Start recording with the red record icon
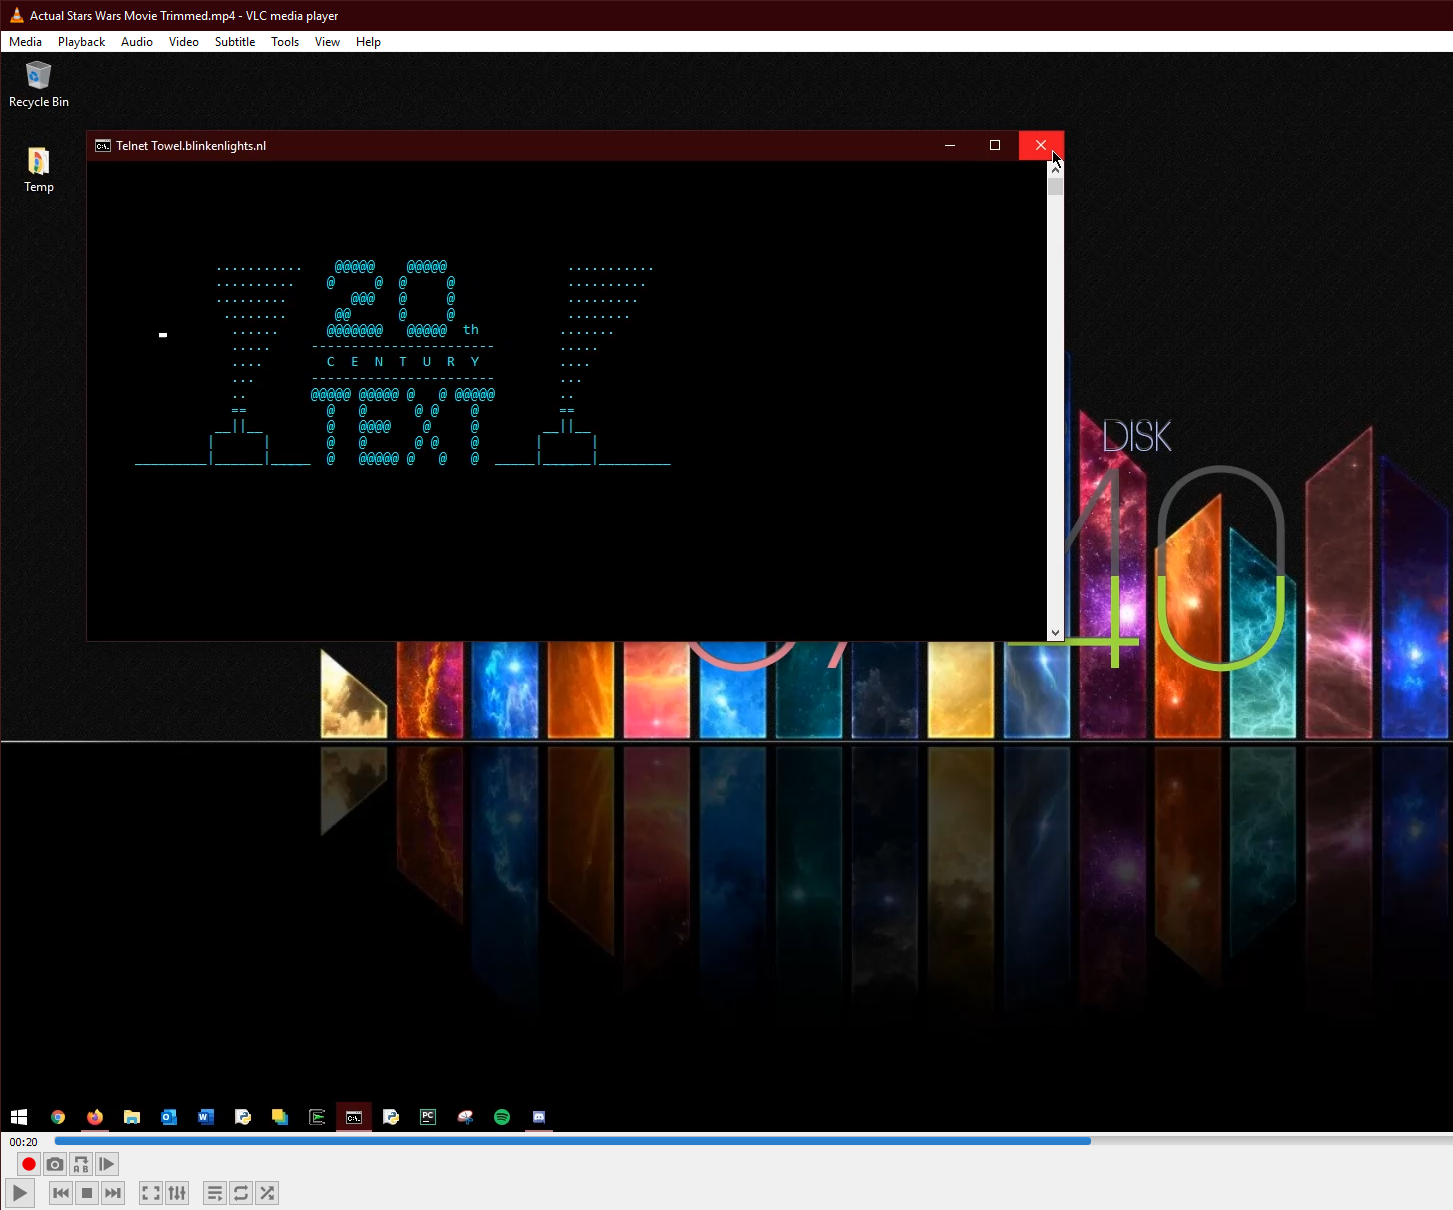Screen dimensions: 1453x1210 click(x=28, y=1163)
